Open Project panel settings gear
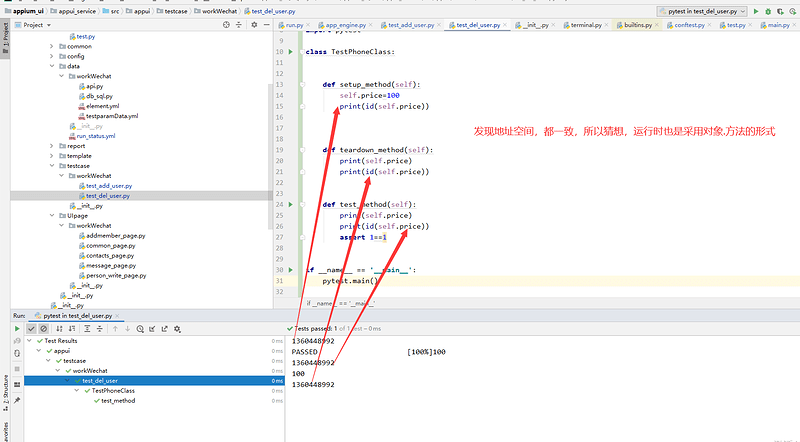Image resolution: width=800 pixels, height=442 pixels. (254, 24)
